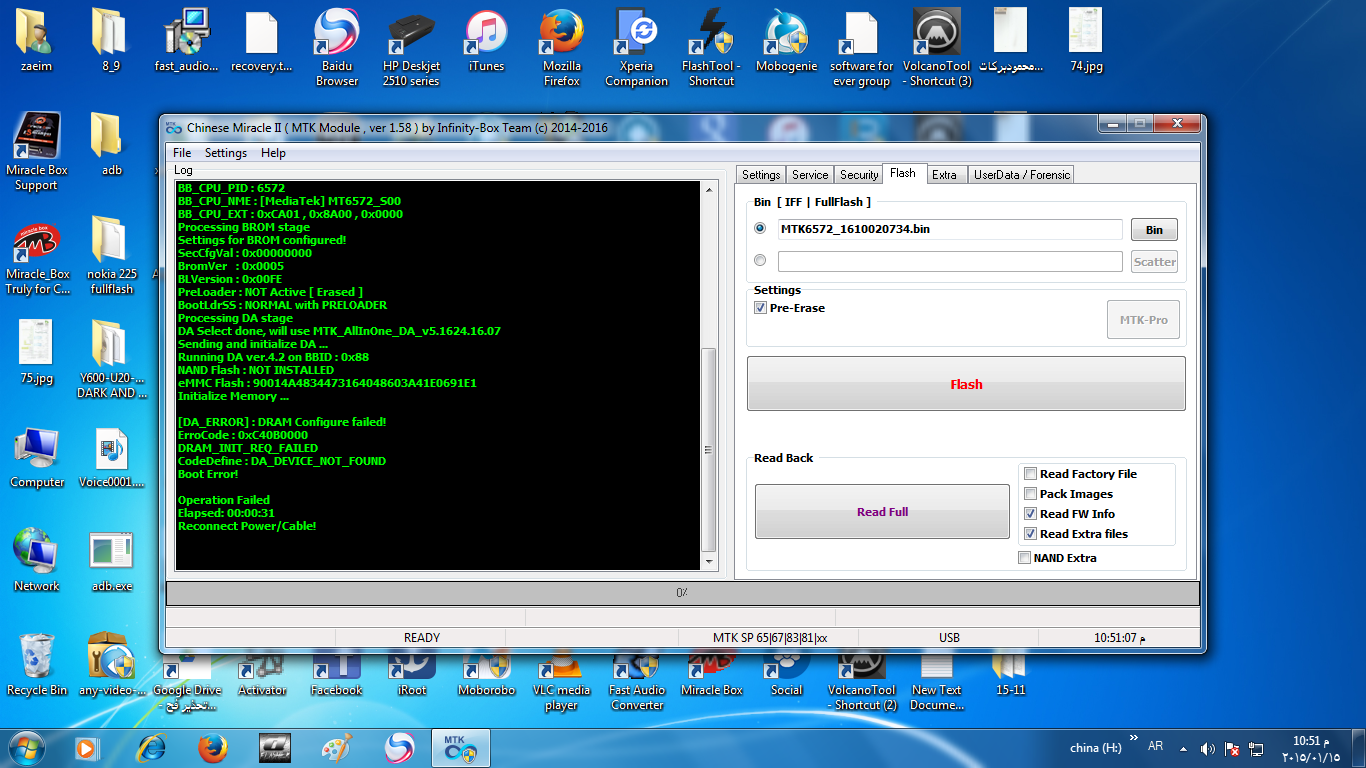This screenshot has width=1366, height=768.
Task: Open Voice0001 audio file icon
Action: pyautogui.click(x=111, y=457)
